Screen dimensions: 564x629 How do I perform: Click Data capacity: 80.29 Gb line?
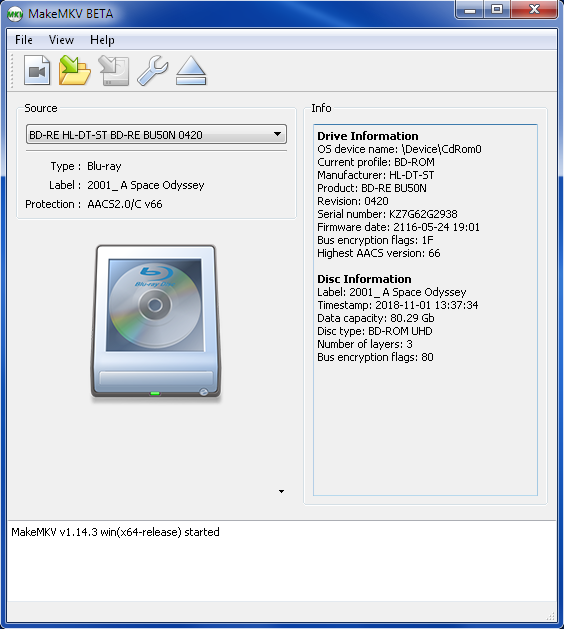[375, 318]
